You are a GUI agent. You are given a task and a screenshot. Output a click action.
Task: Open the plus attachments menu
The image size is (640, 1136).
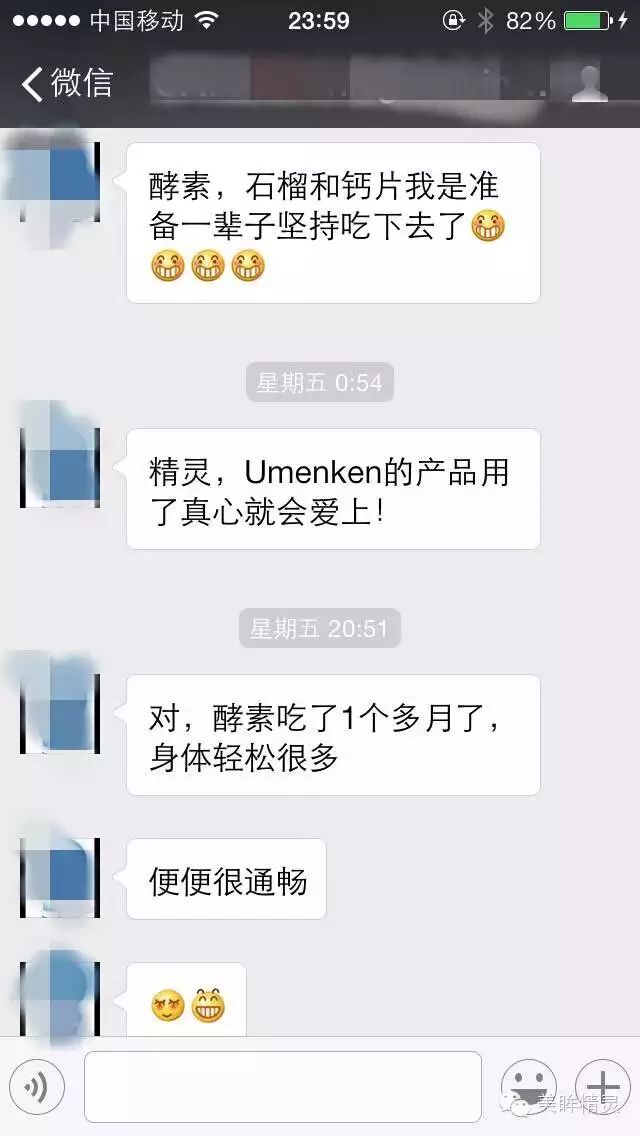pos(603,1086)
